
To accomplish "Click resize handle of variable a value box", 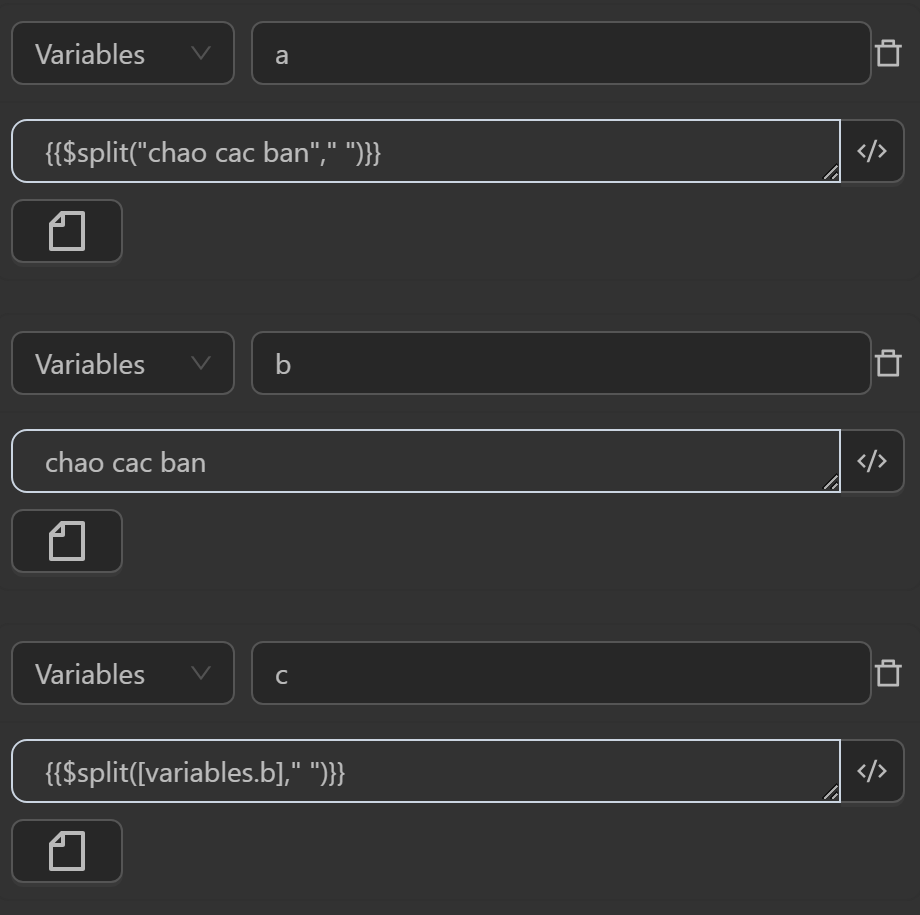I will [831, 173].
